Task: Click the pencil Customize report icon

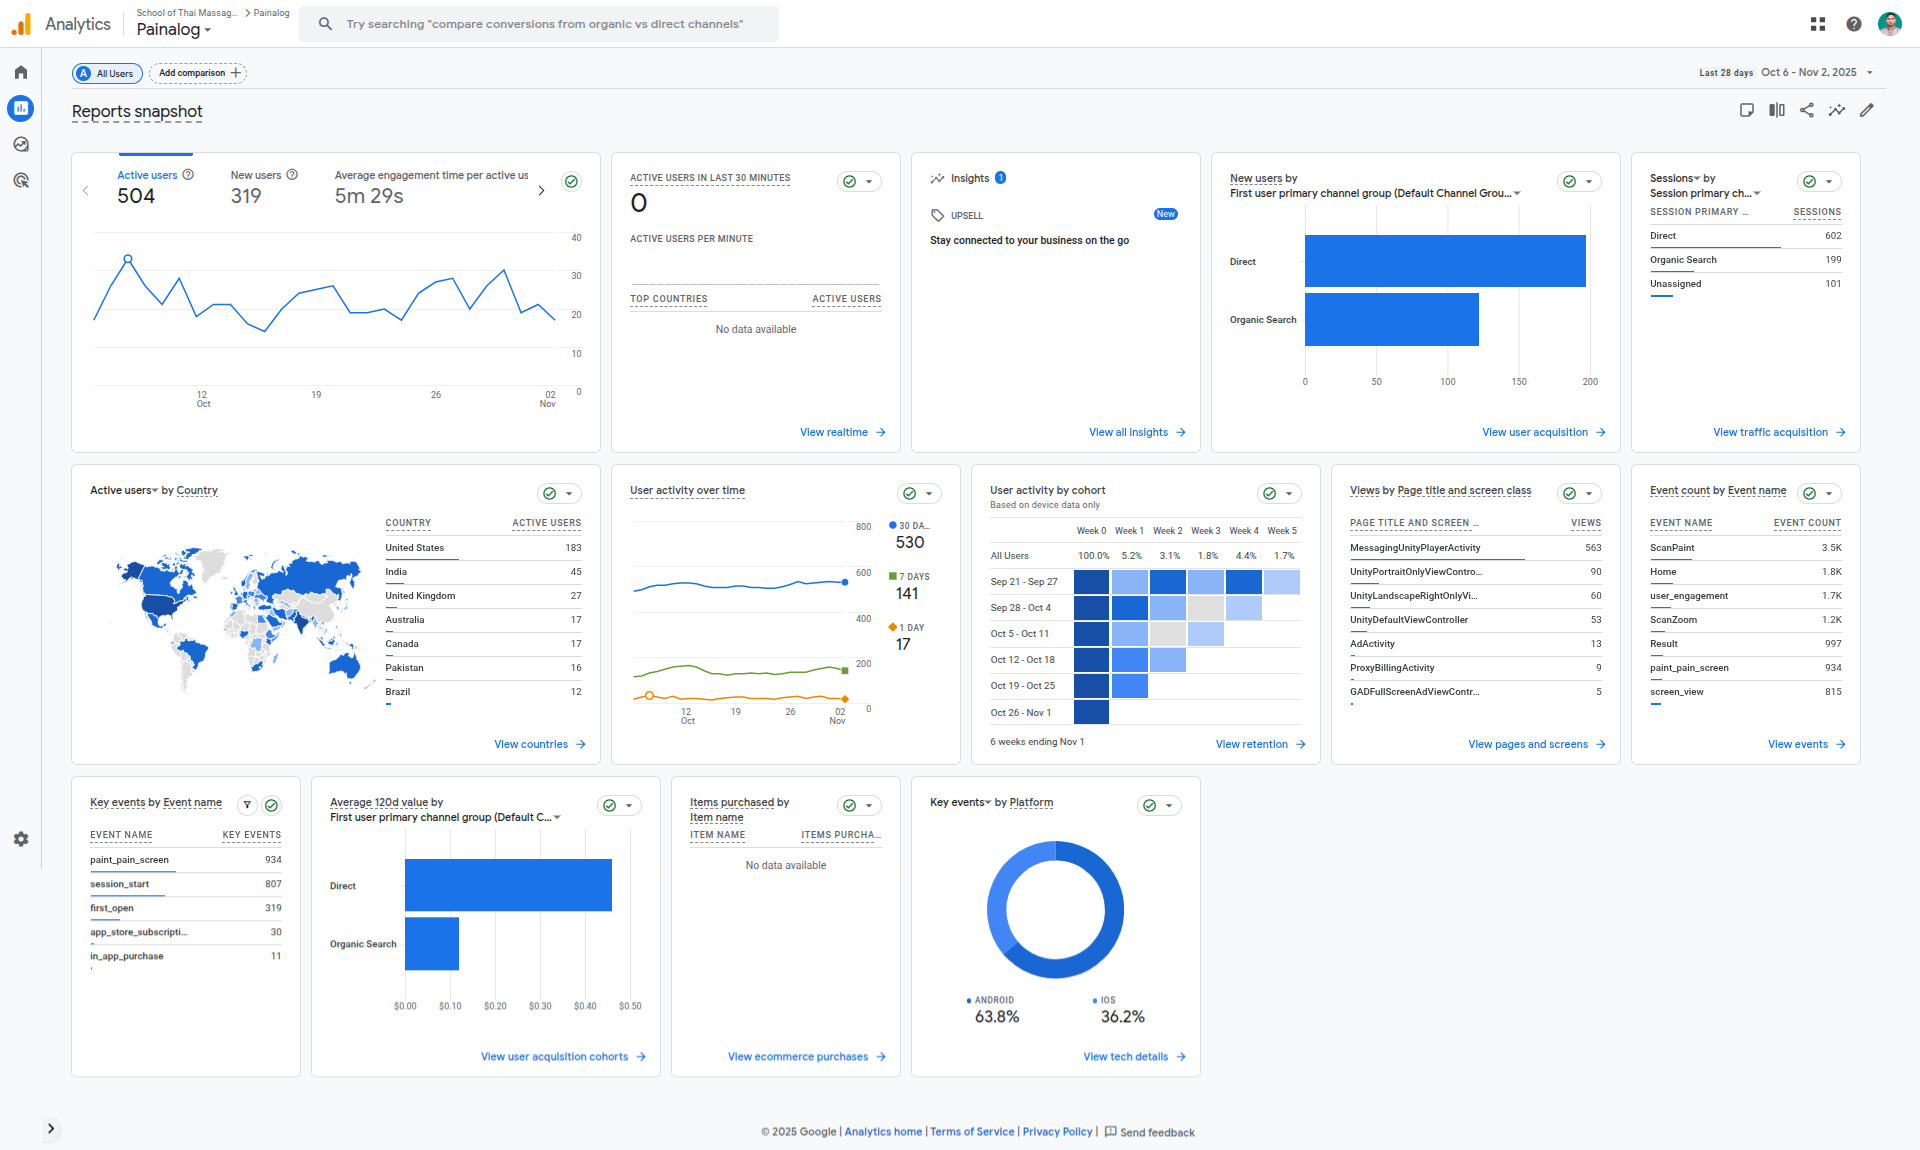Action: point(1867,111)
